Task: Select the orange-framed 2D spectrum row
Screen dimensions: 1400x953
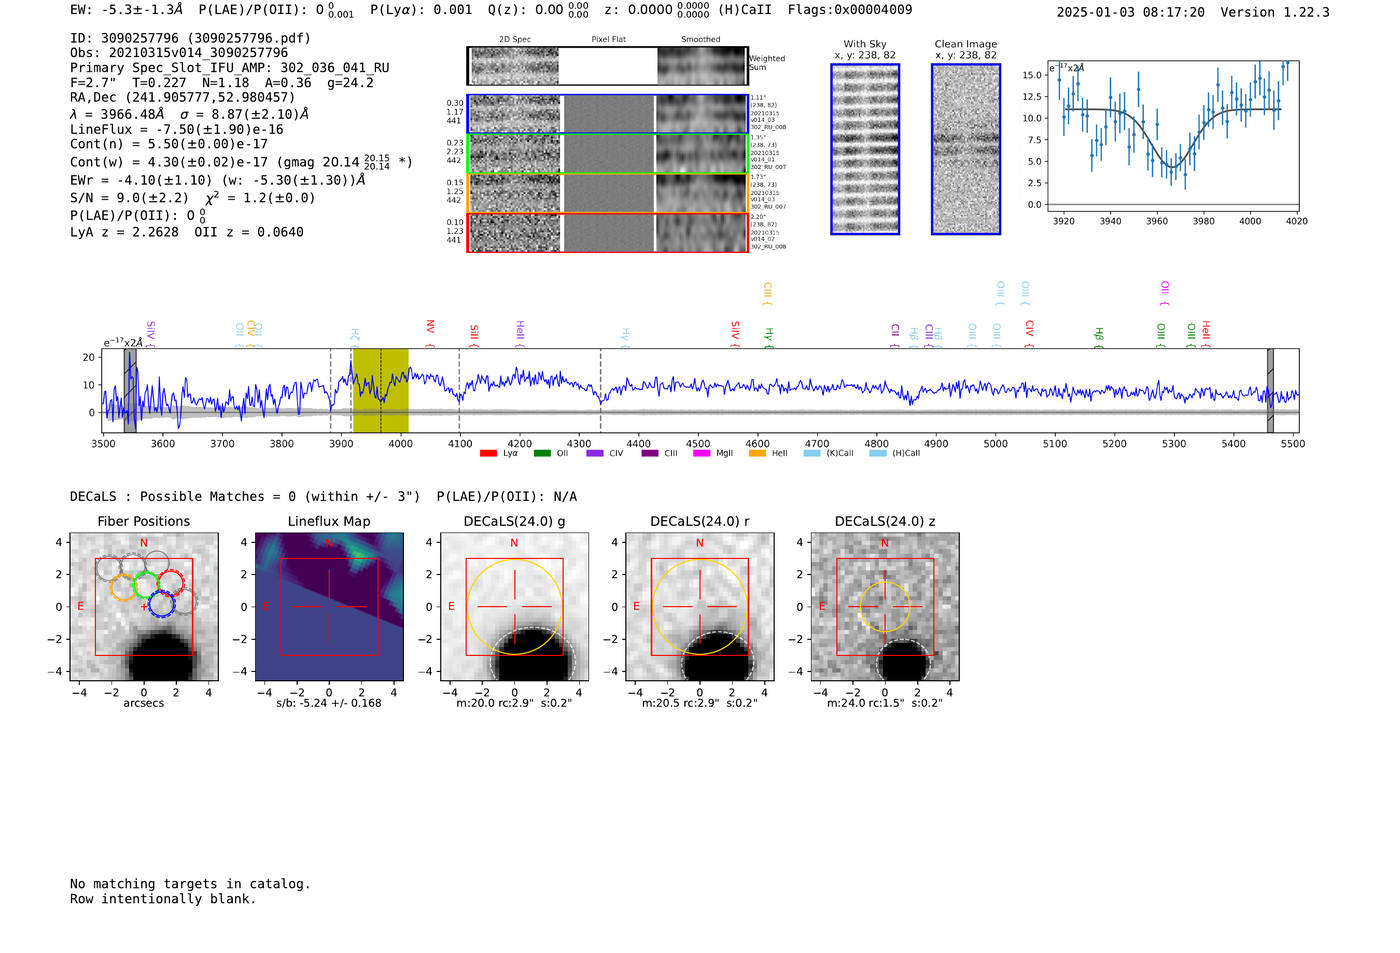Action: (608, 193)
